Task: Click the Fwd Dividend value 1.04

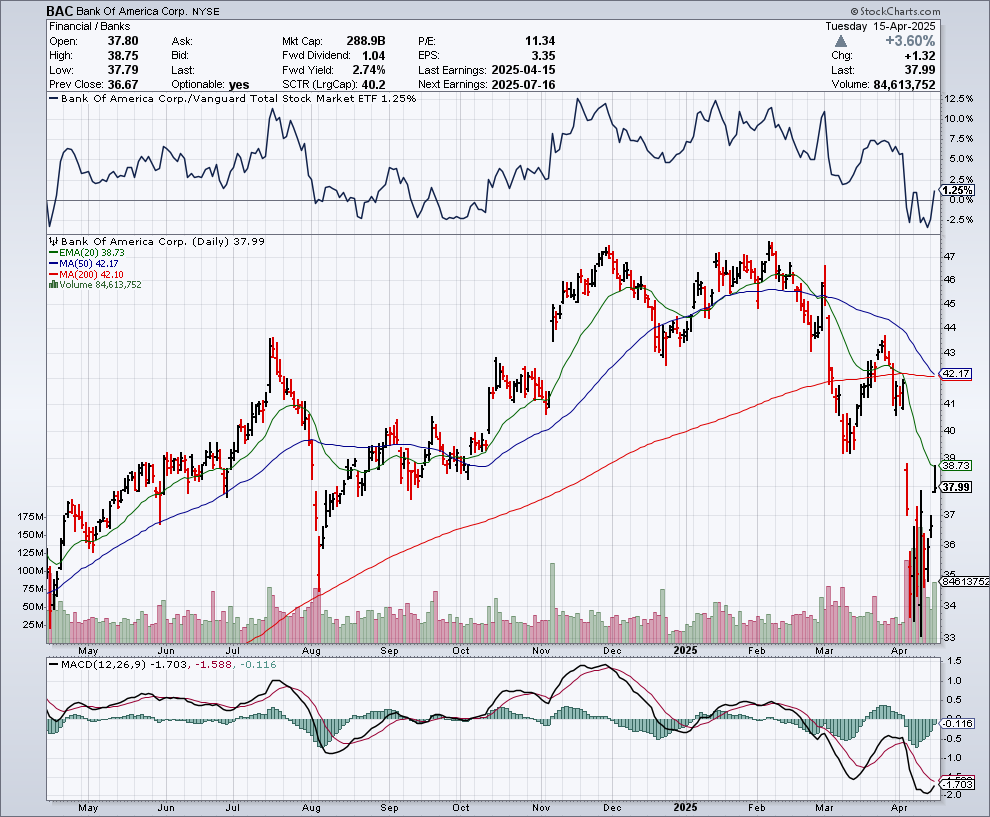Action: pyautogui.click(x=373, y=56)
